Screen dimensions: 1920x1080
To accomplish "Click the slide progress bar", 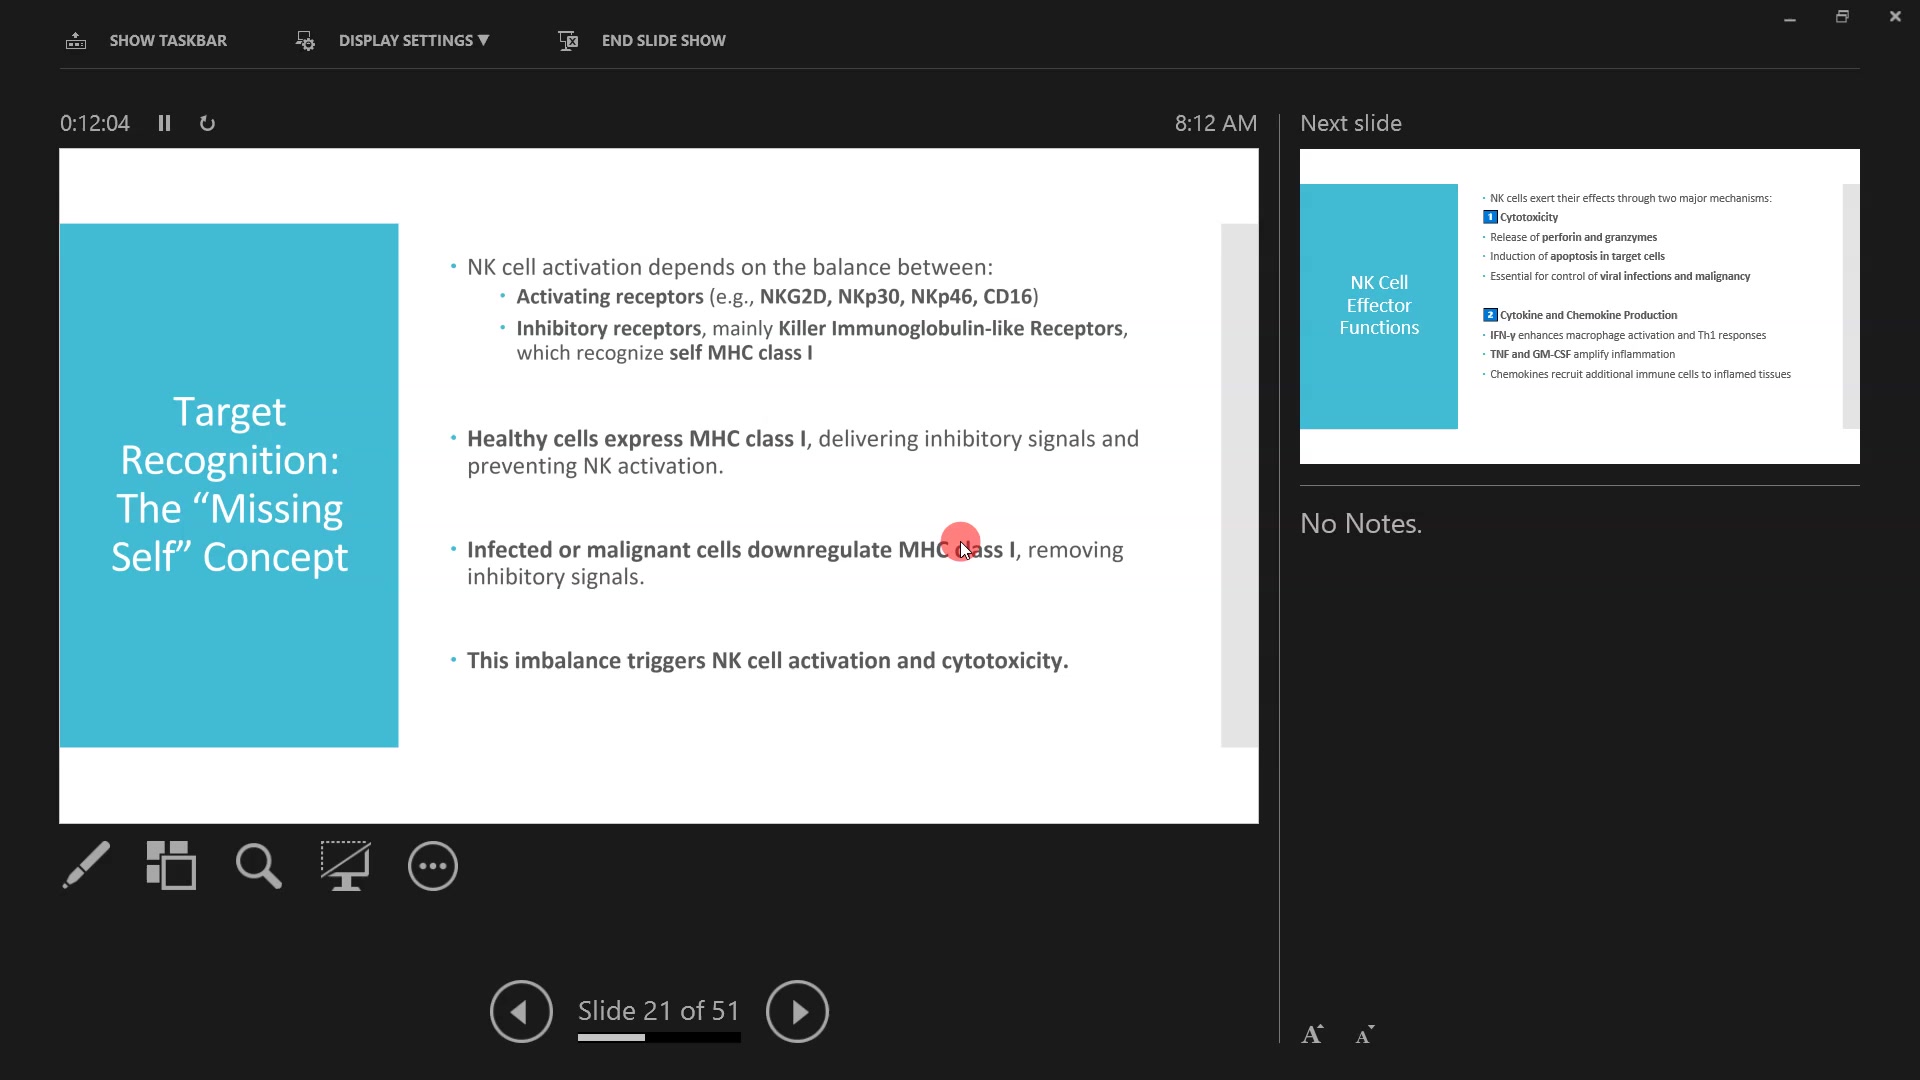I will (x=659, y=1038).
